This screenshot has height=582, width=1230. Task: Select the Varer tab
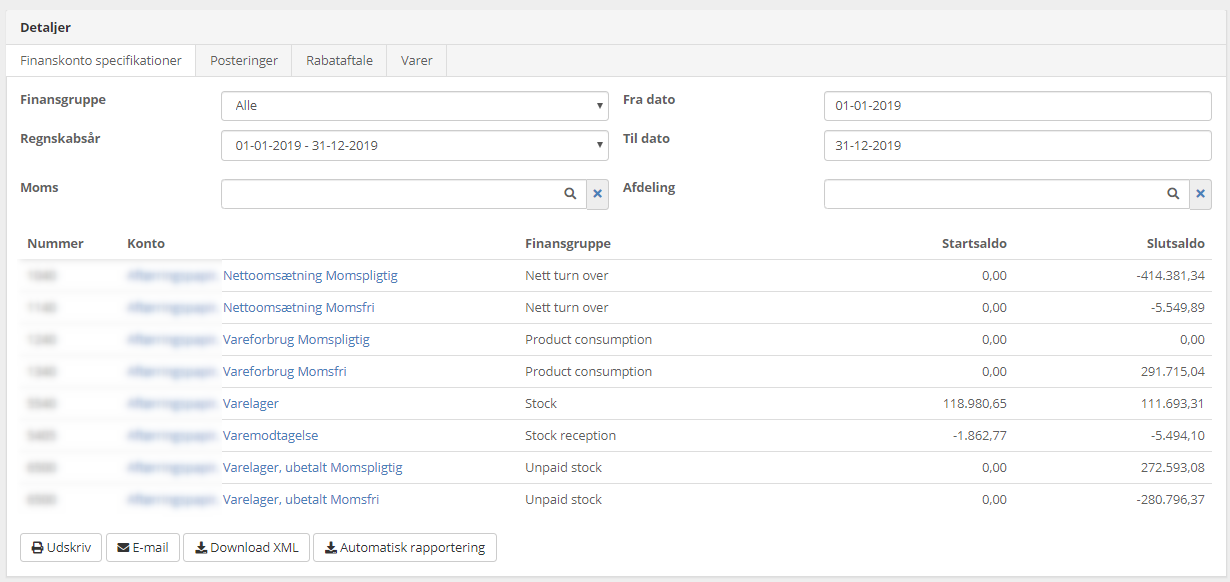click(416, 60)
